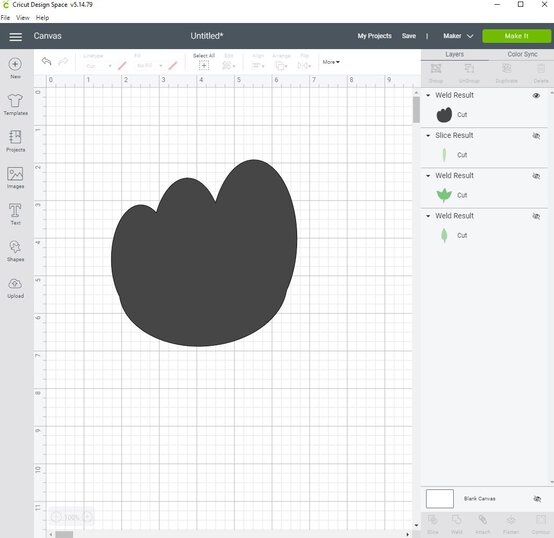Click the Attach tool icon
The width and height of the screenshot is (554, 538).
point(483,520)
